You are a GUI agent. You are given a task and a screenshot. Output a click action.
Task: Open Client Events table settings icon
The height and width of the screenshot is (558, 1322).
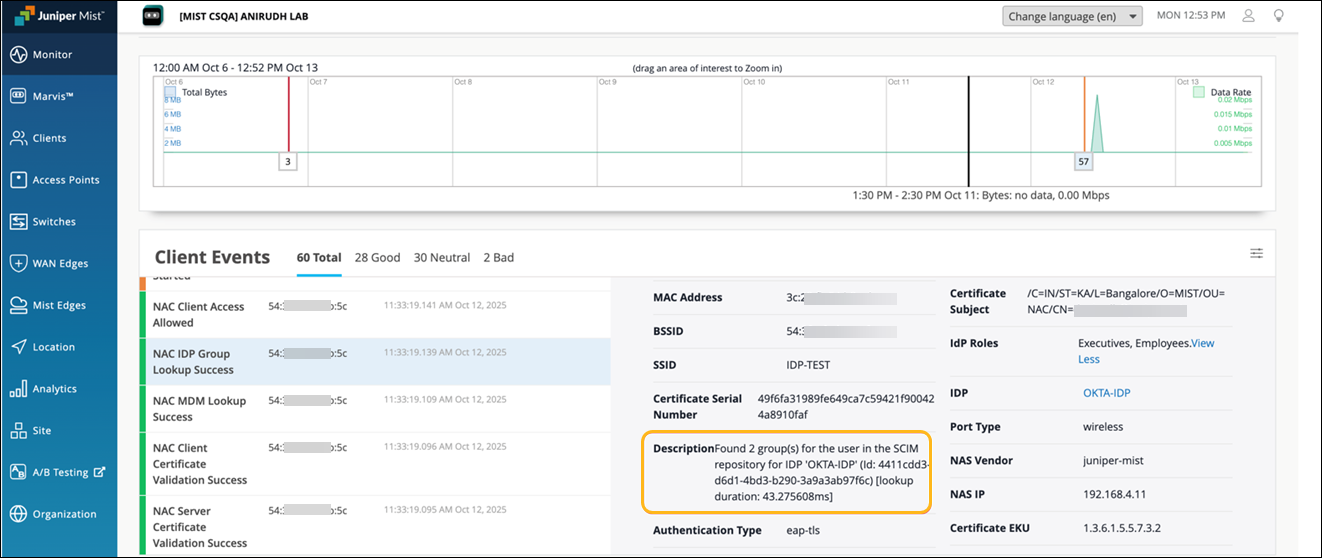[1256, 253]
